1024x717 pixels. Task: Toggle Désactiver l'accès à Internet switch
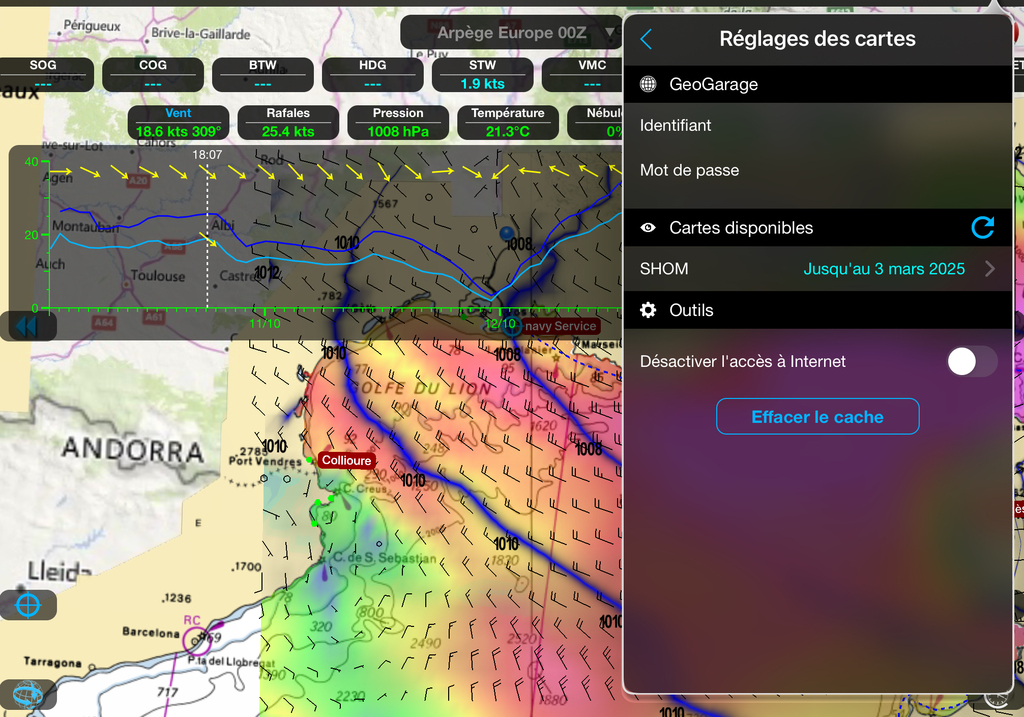pos(972,361)
